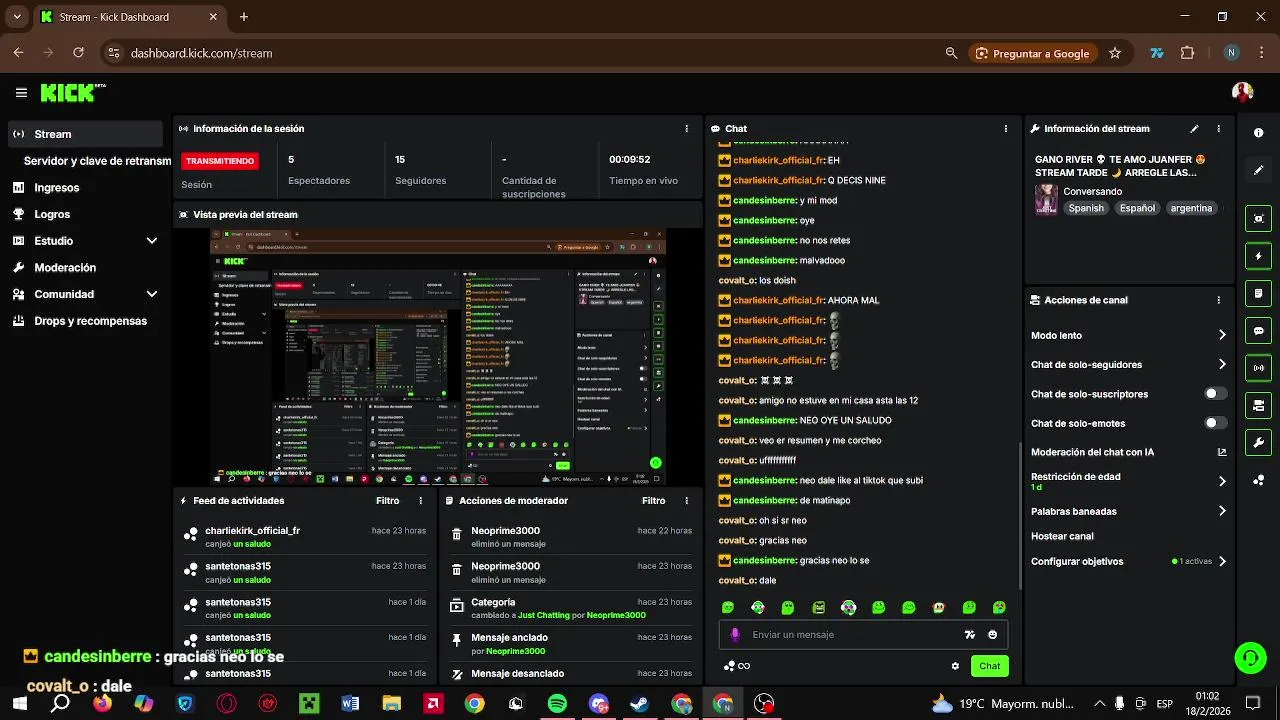Click the Kick logo
This screenshot has height=720, width=1280.
point(72,92)
